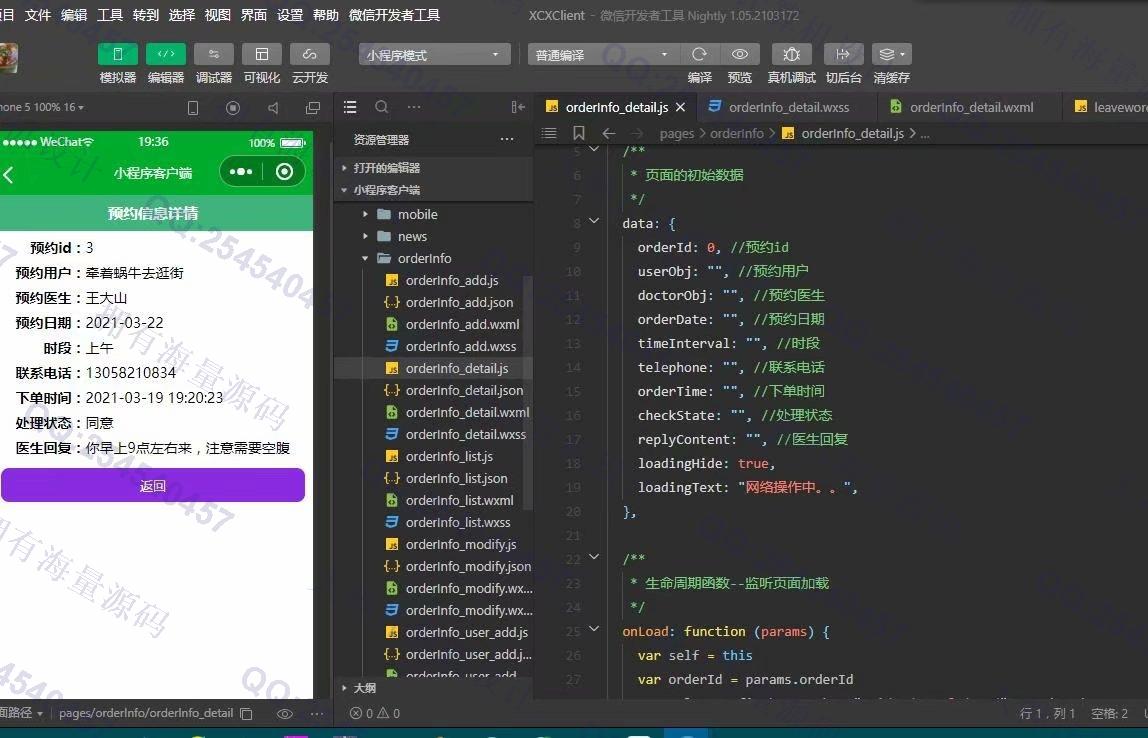
Task: Toggle the 调试器 debugger panel button
Action: point(214,54)
